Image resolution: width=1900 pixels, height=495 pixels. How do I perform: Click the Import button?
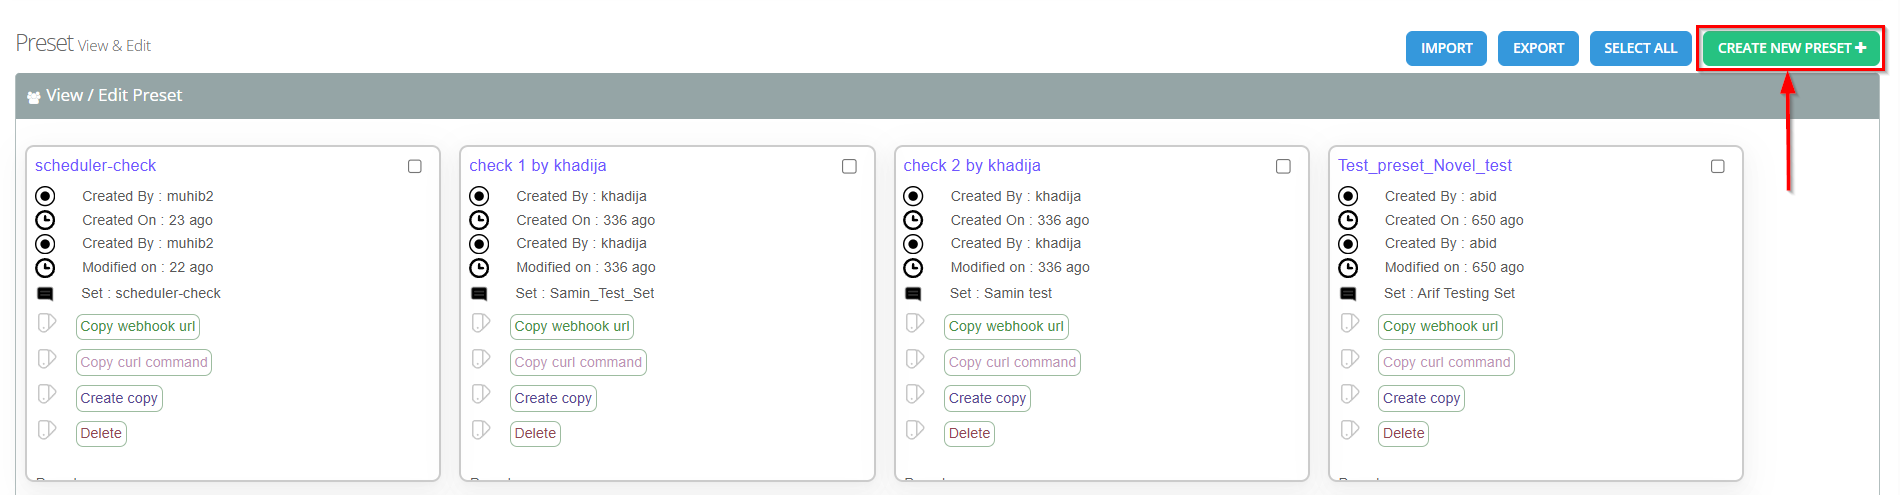(1446, 48)
